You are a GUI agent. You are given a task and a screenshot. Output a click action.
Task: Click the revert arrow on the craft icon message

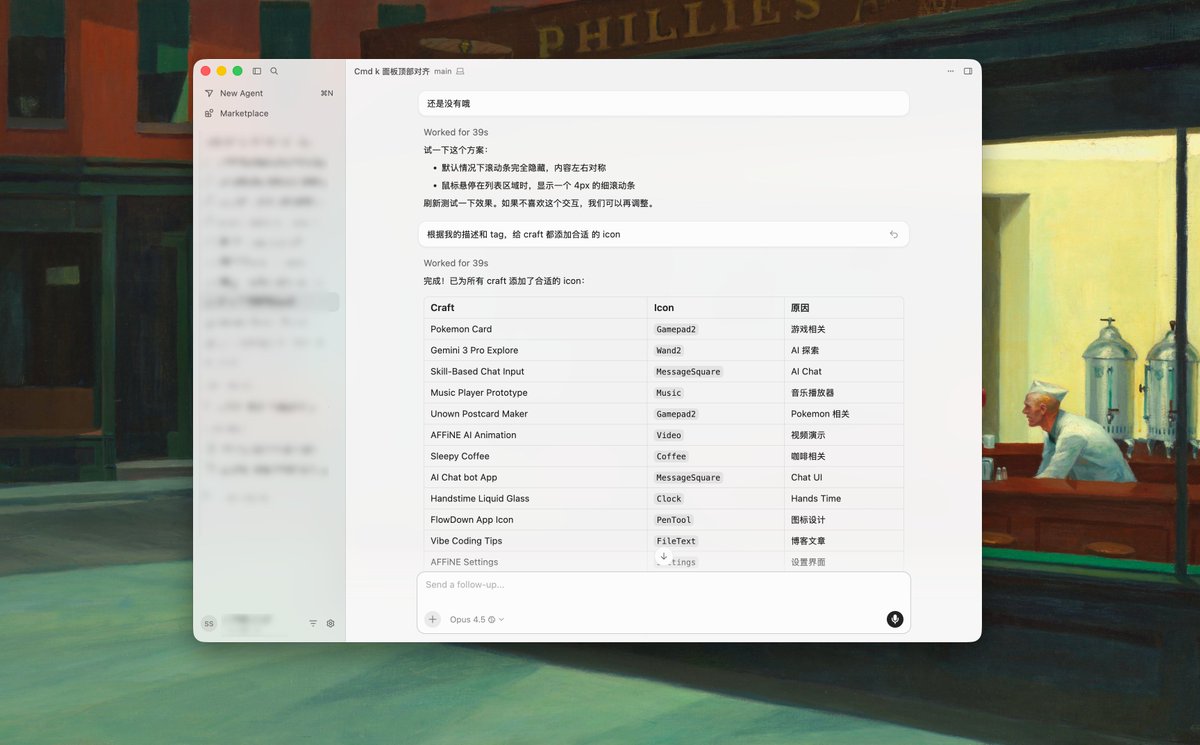[x=894, y=234]
